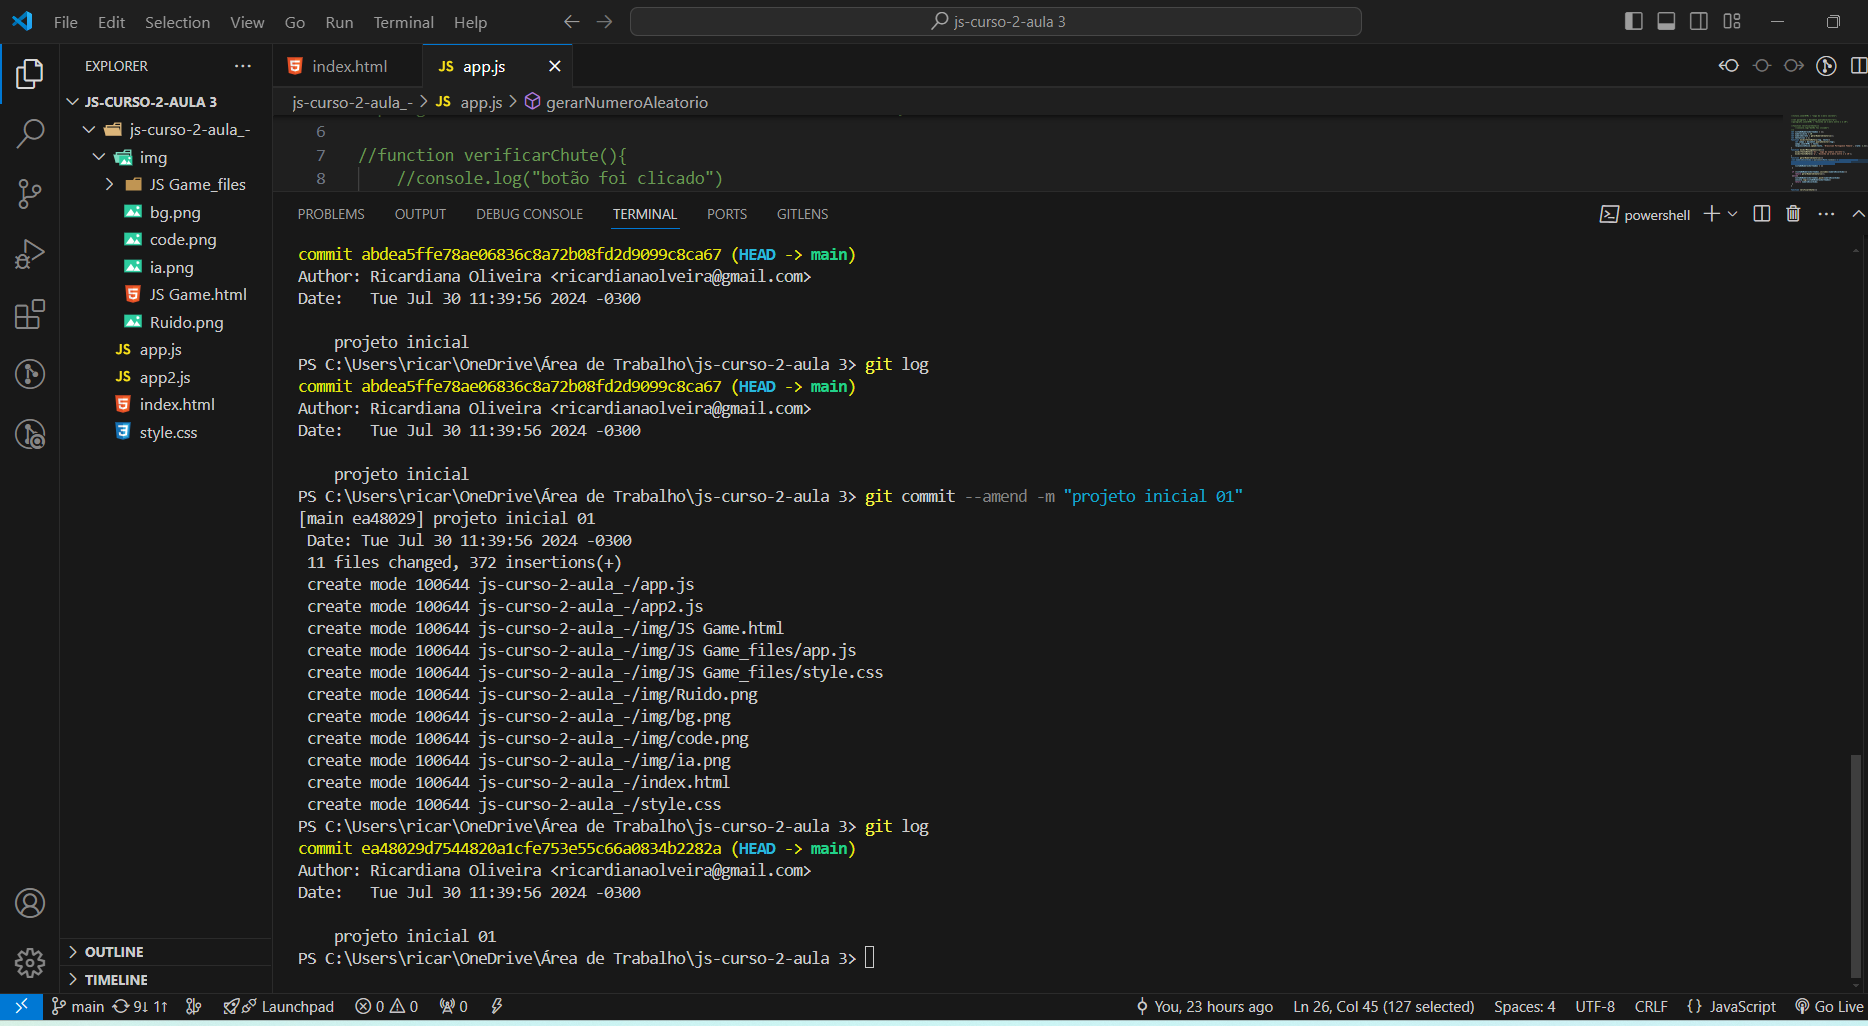The width and height of the screenshot is (1868, 1026).
Task: Synchronize changes in the status bar
Action: (x=140, y=1006)
